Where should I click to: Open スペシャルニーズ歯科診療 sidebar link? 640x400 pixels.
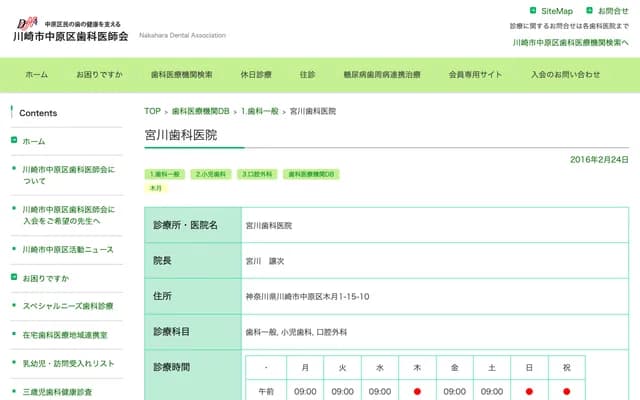[68, 306]
